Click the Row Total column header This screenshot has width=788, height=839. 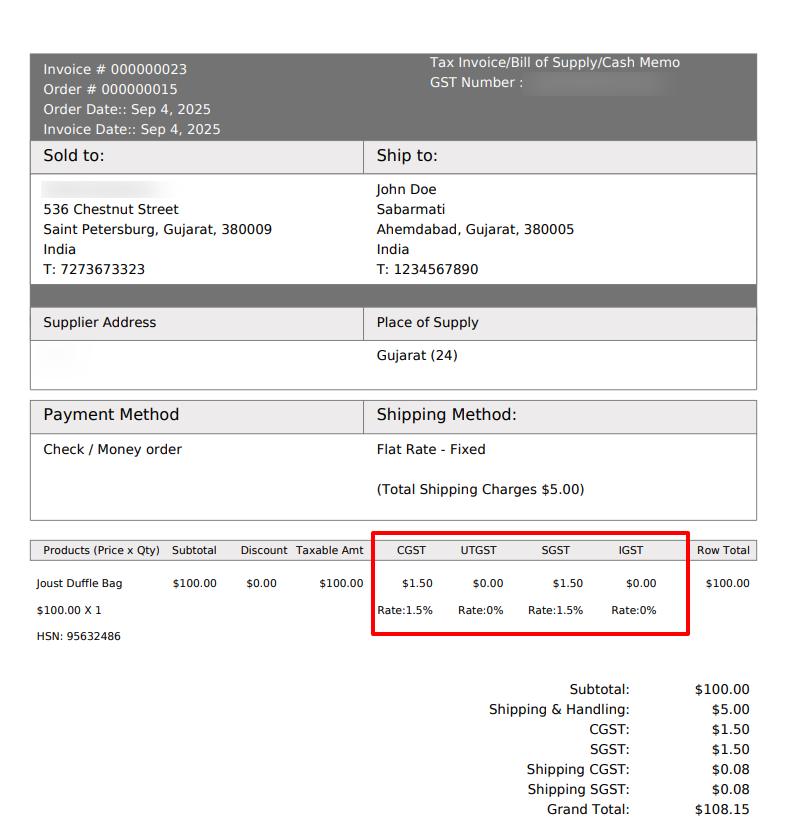[723, 551]
